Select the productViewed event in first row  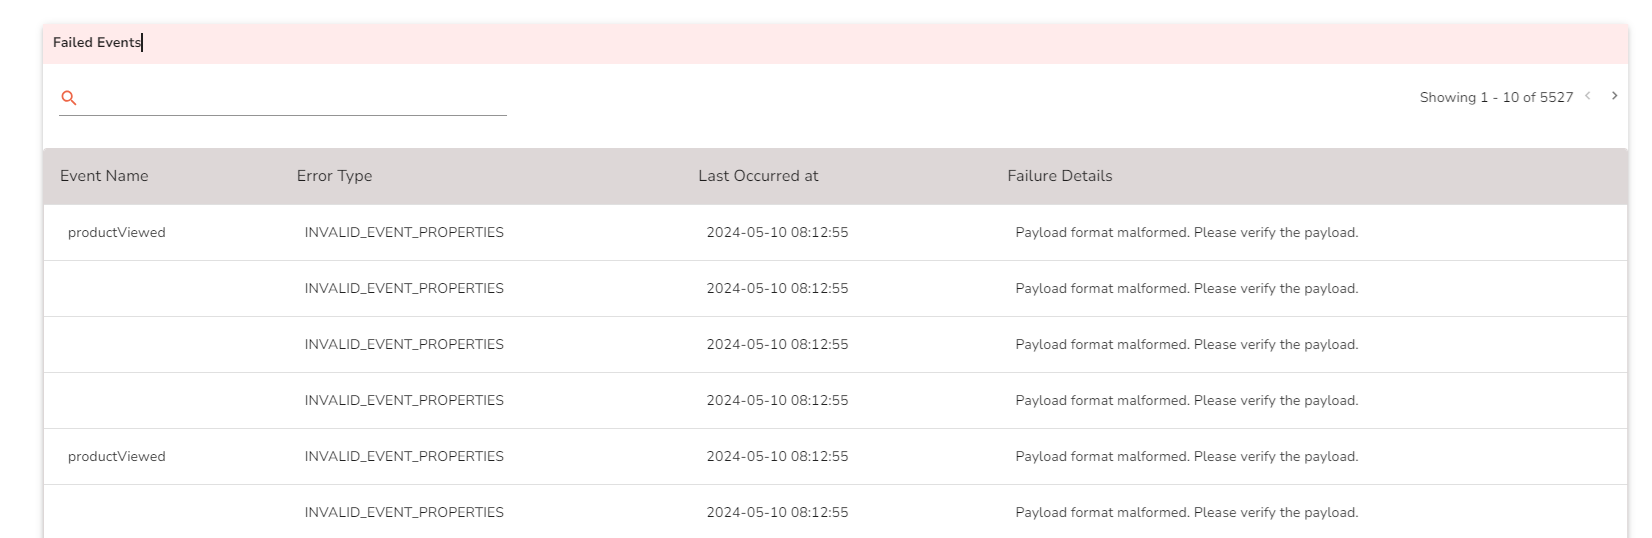pos(117,233)
